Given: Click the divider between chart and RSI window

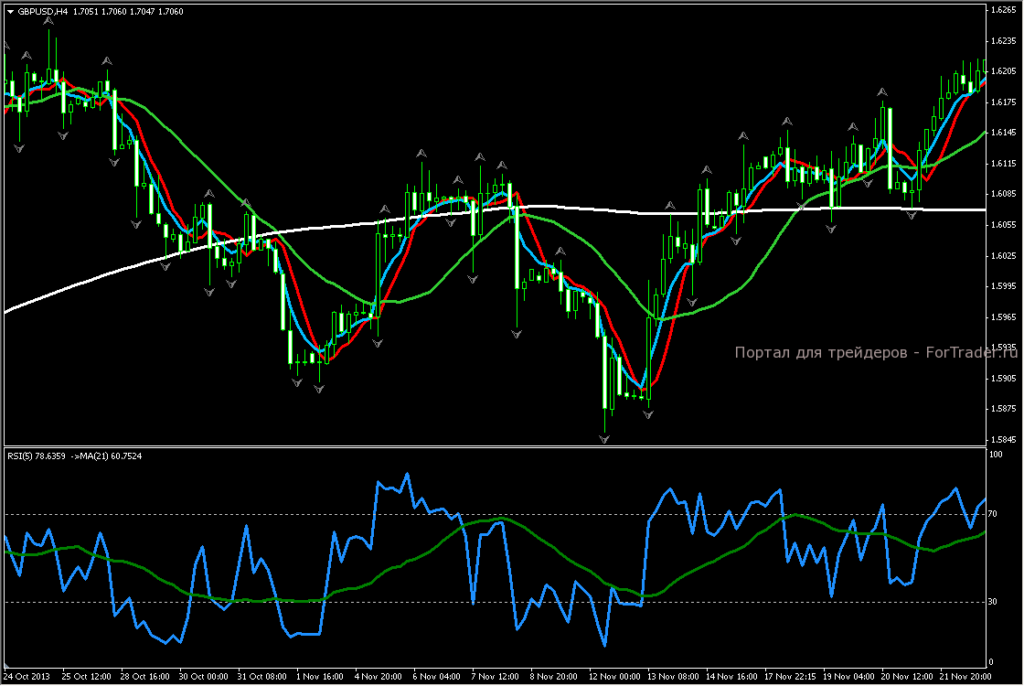Looking at the screenshot, I should (500, 446).
